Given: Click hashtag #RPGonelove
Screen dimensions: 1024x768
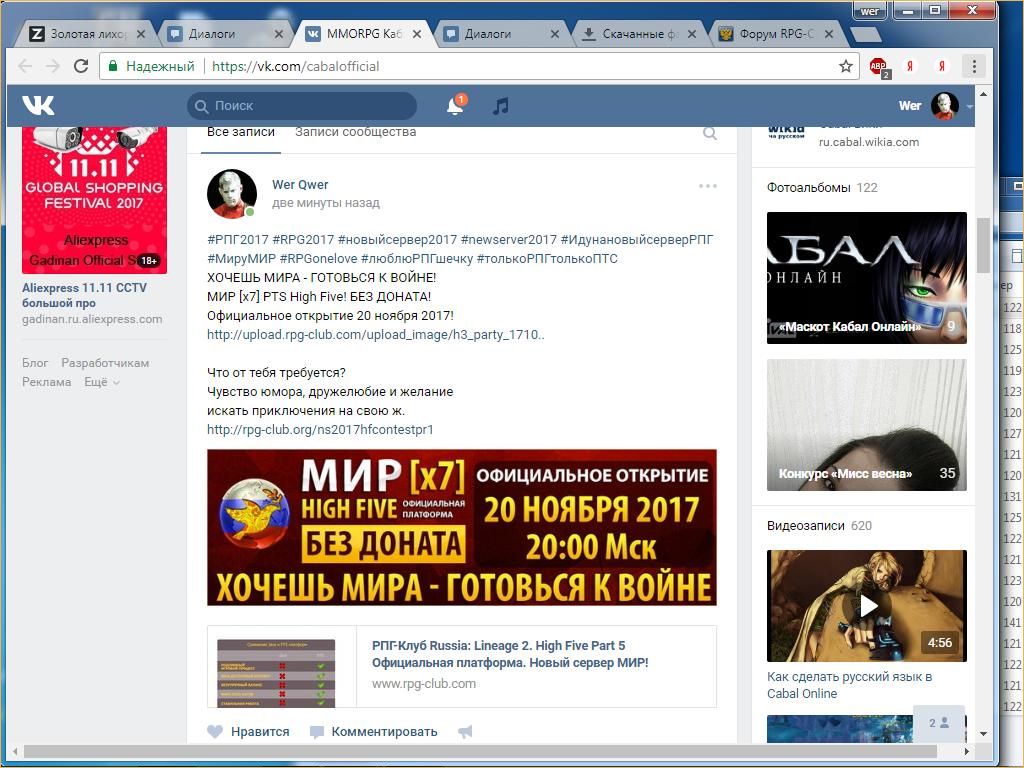Looking at the screenshot, I should click(318, 259).
